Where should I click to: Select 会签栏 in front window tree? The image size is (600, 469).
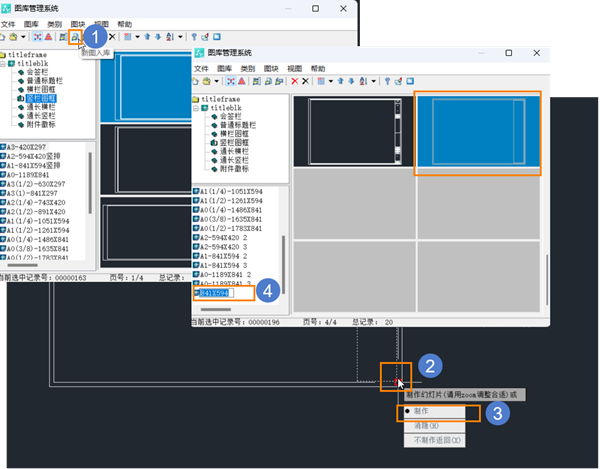pos(231,116)
